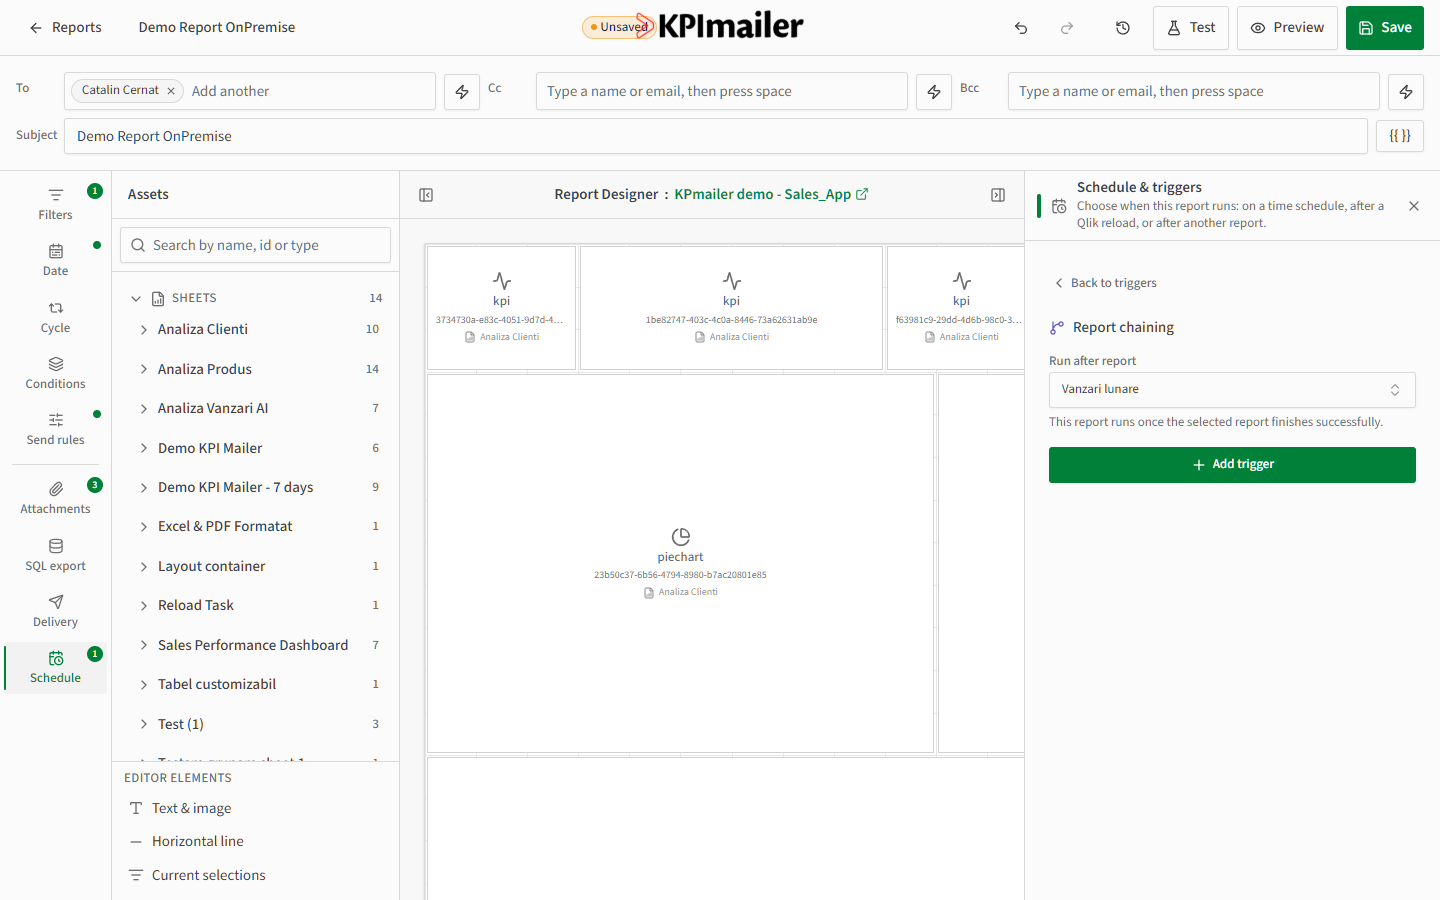Open the Filters sidebar section
The height and width of the screenshot is (900, 1440).
[x=56, y=203]
